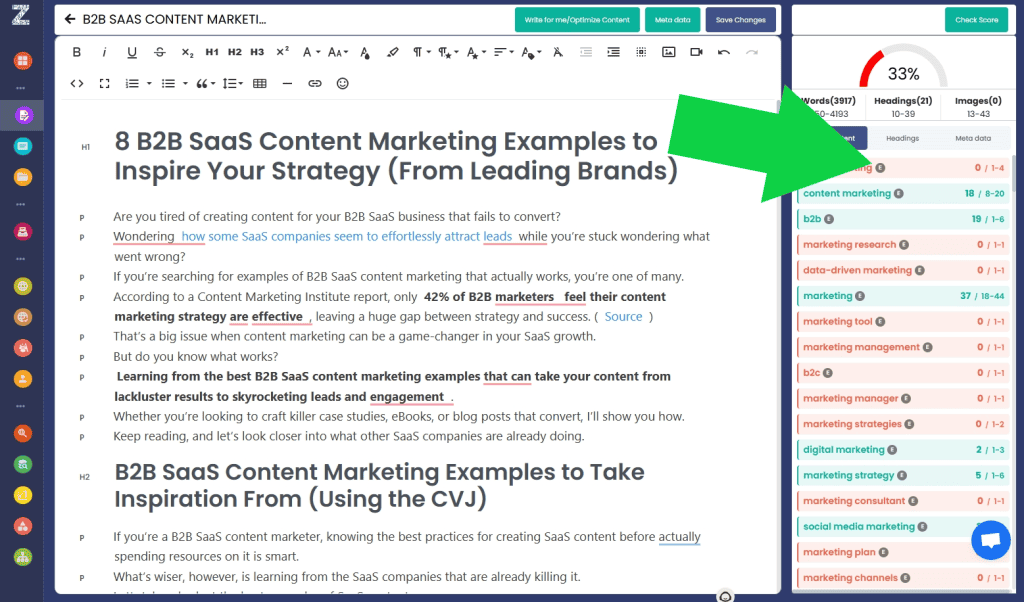This screenshot has height=602, width=1024.
Task: Apply subscript formatting
Action: tap(187, 52)
